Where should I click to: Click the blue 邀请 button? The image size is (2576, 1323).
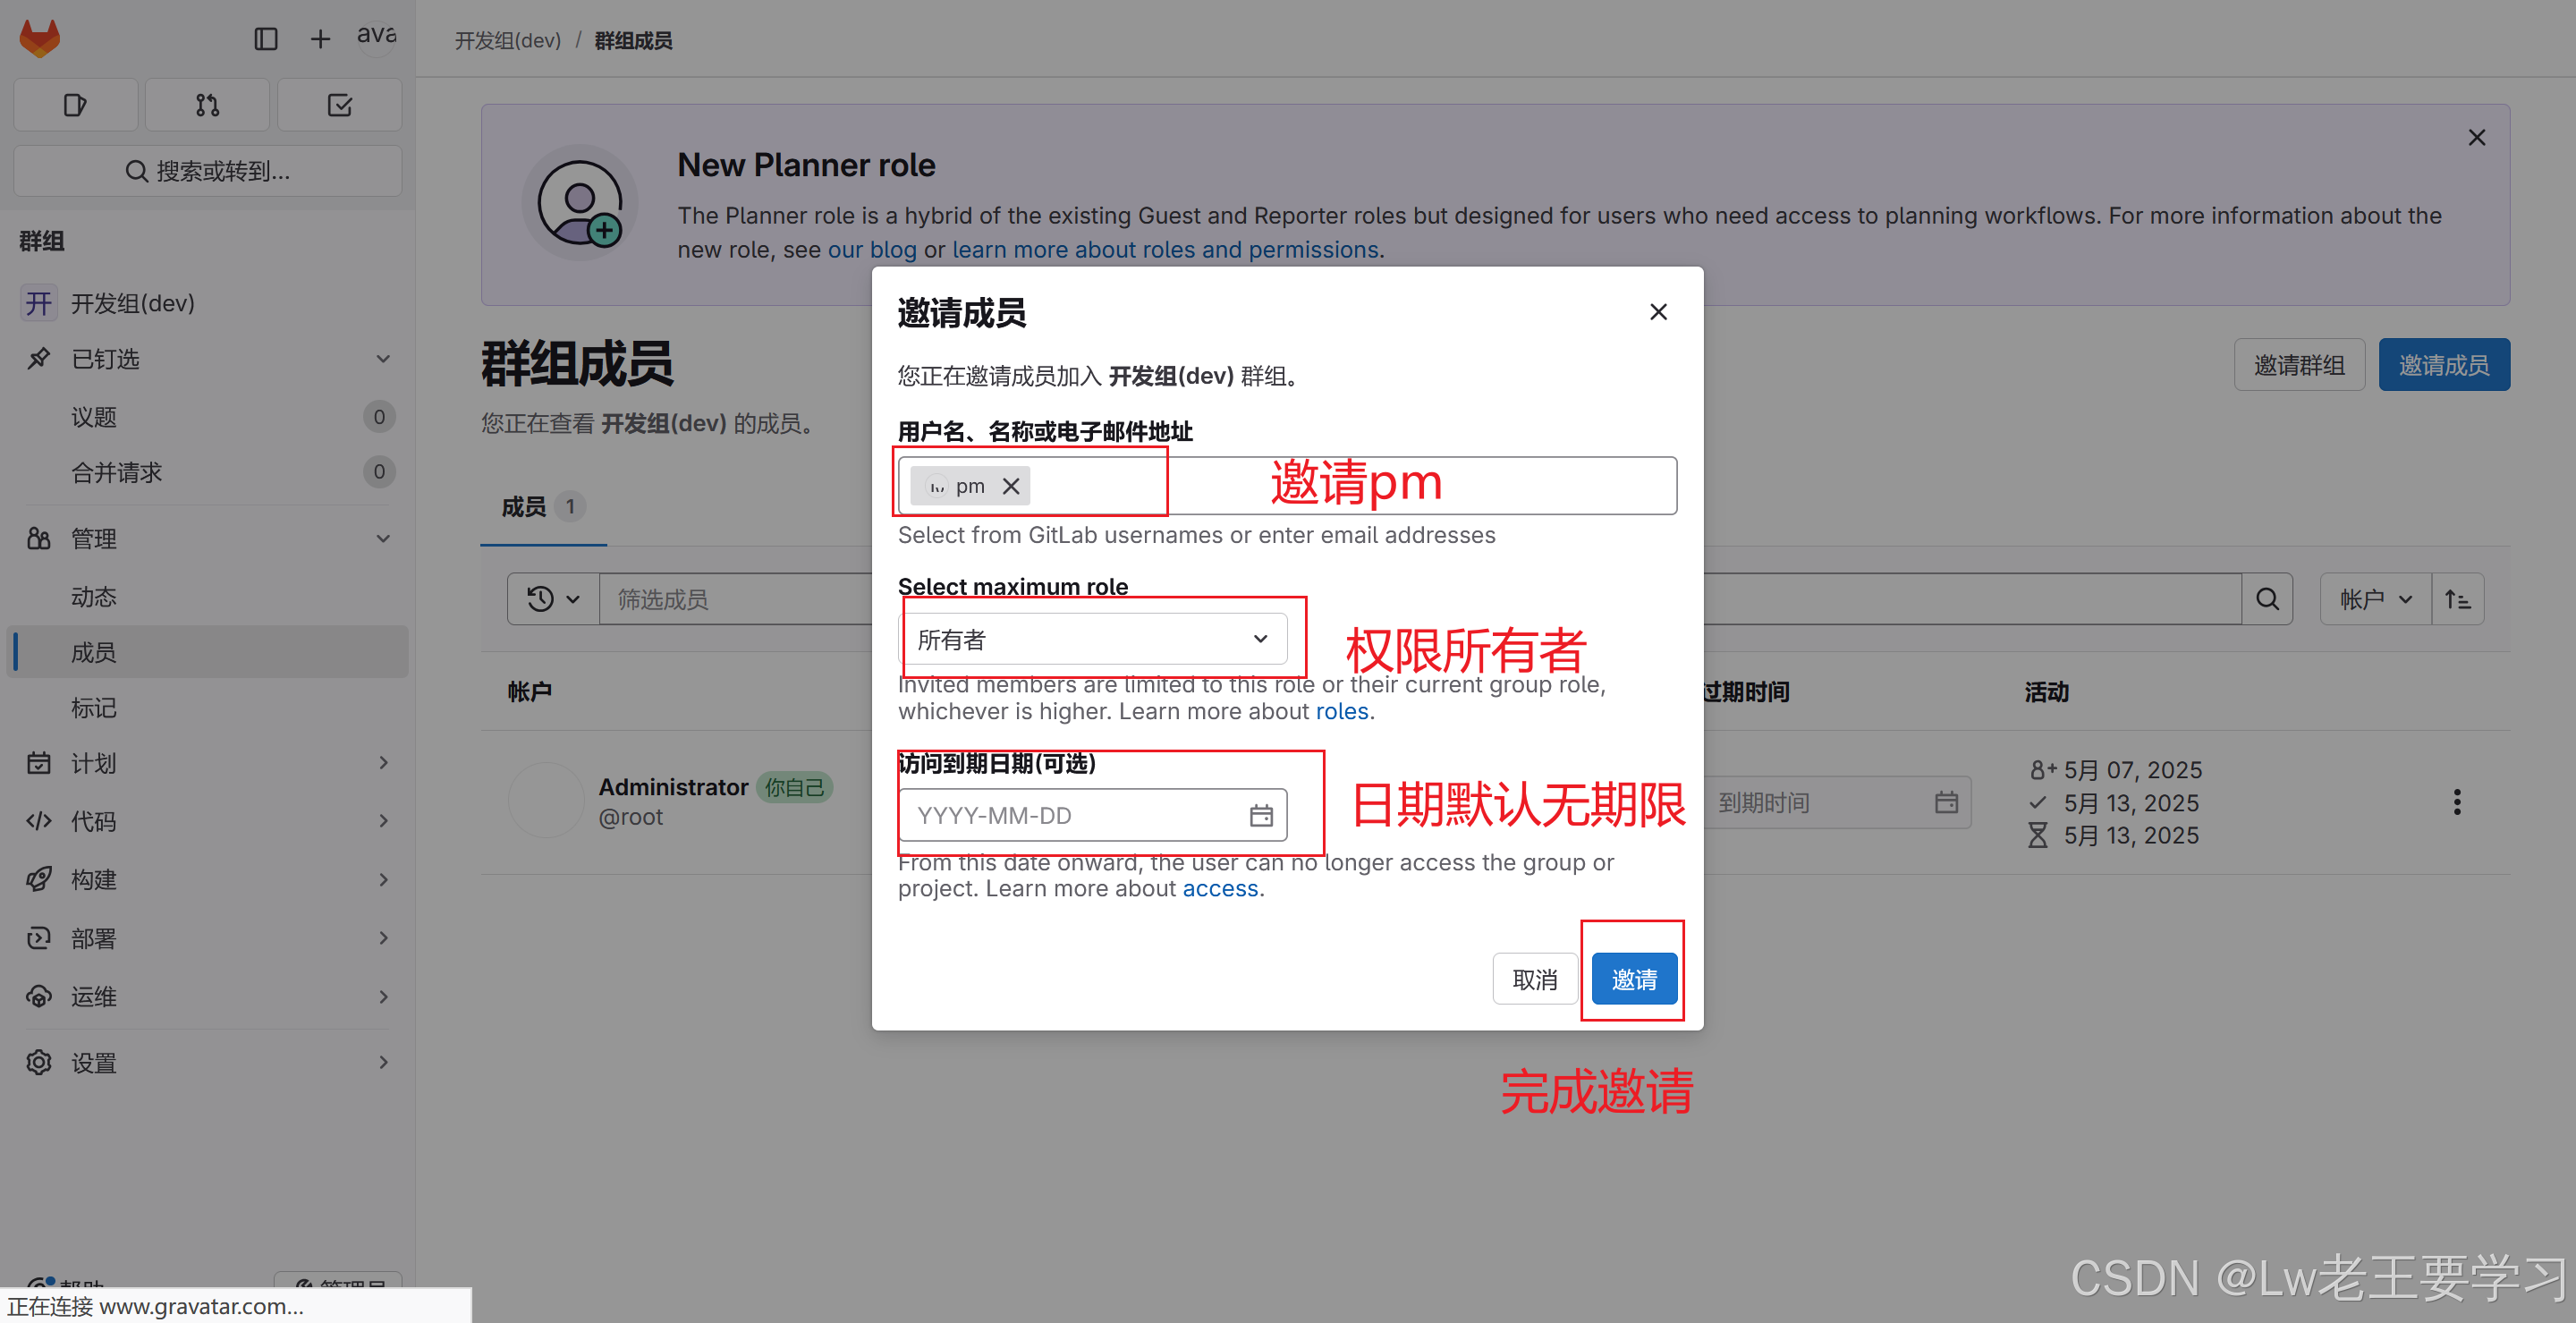[x=1633, y=979]
